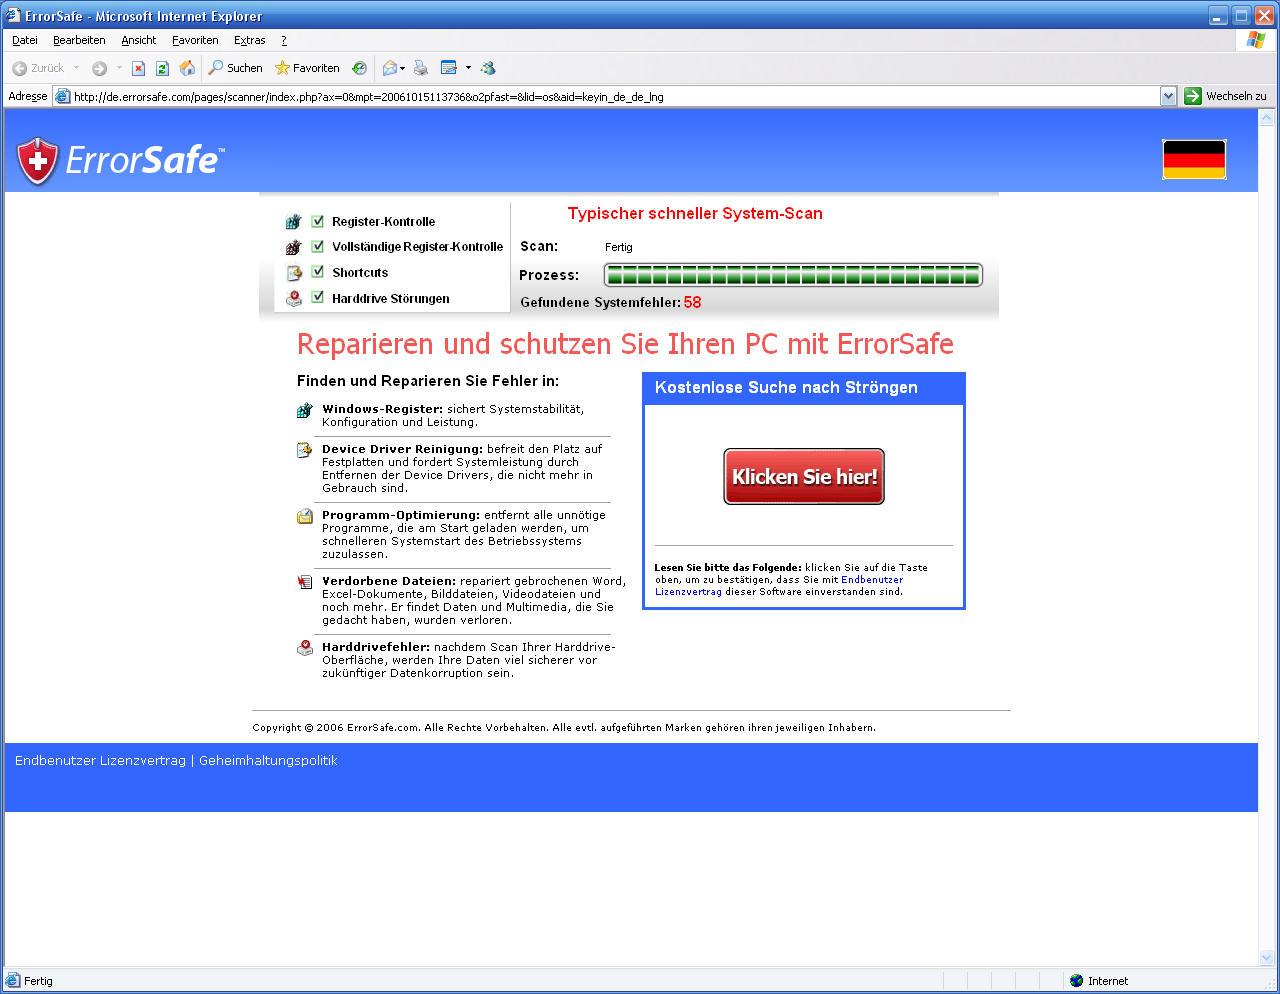This screenshot has height=994, width=1280.
Task: Toggle the Shortcuts checkbox
Action: pos(318,272)
